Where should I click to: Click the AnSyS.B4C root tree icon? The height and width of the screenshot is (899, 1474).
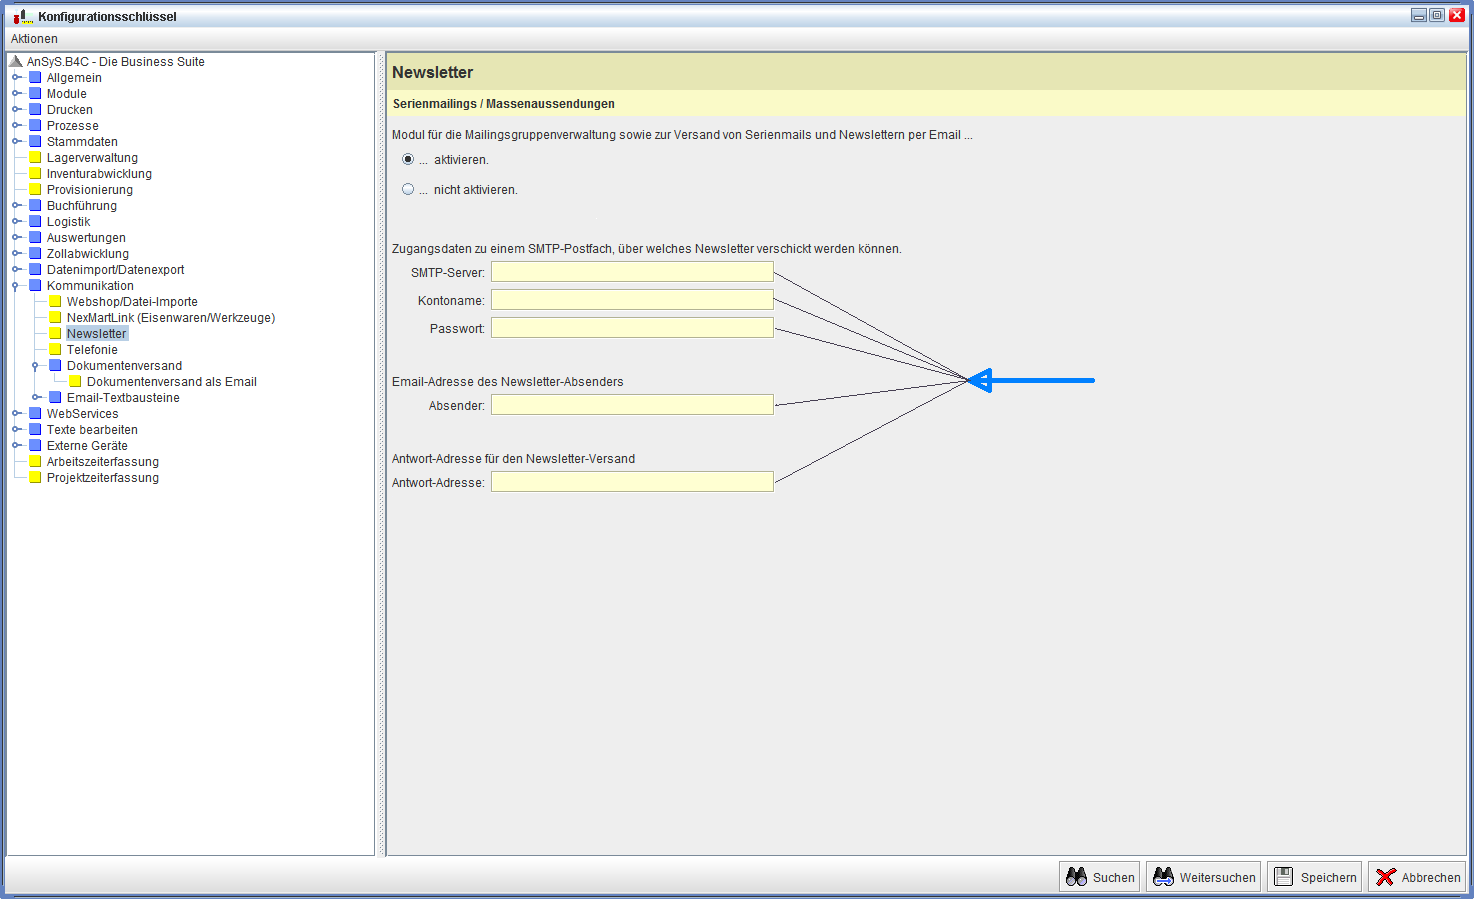16,62
